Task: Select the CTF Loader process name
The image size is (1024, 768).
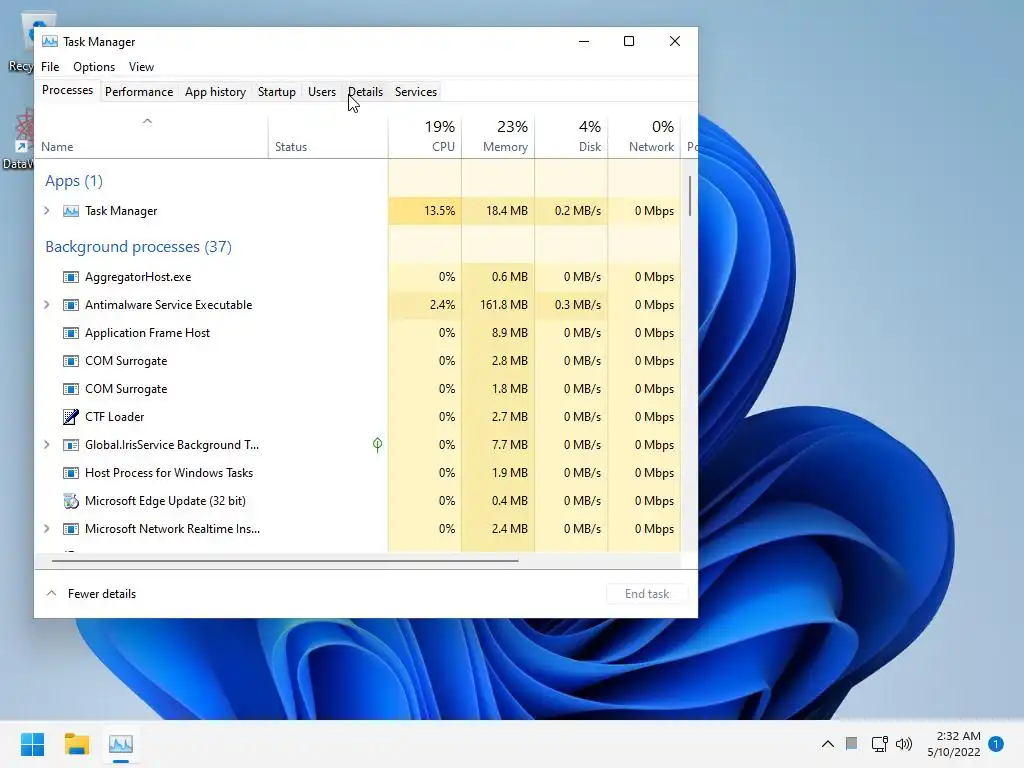Action: (114, 417)
